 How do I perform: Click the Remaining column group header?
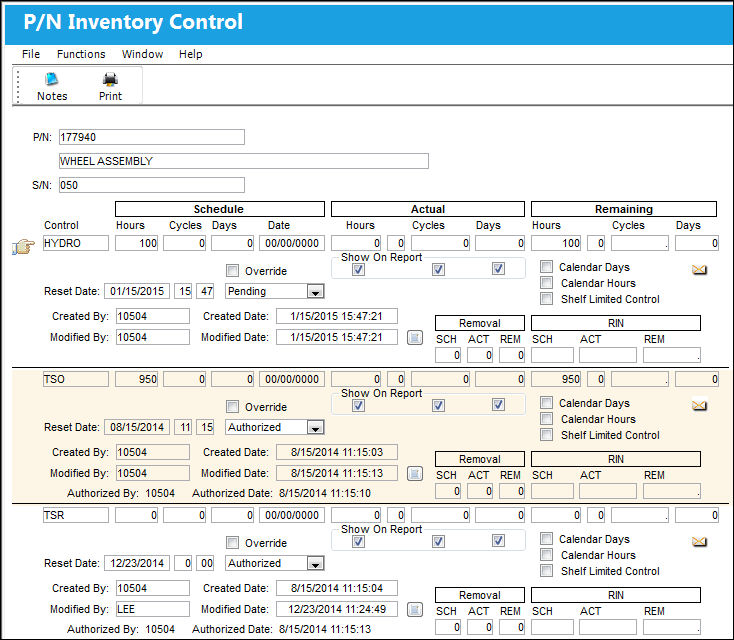[624, 209]
